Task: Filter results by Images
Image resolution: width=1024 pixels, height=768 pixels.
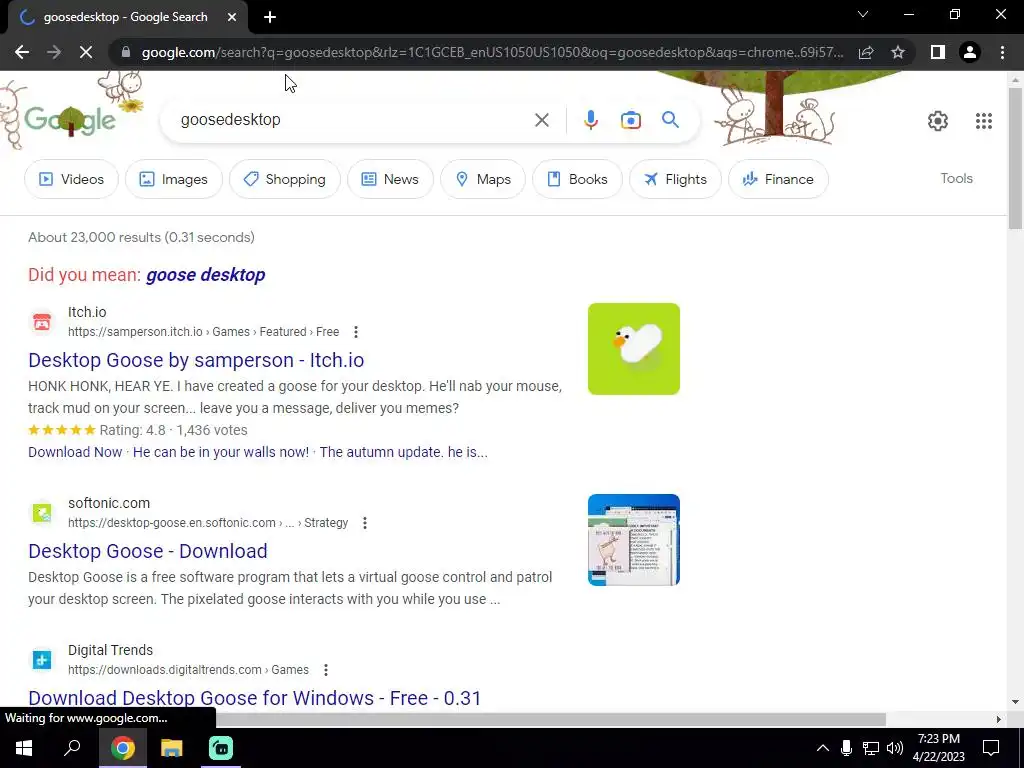Action: pyautogui.click(x=174, y=179)
